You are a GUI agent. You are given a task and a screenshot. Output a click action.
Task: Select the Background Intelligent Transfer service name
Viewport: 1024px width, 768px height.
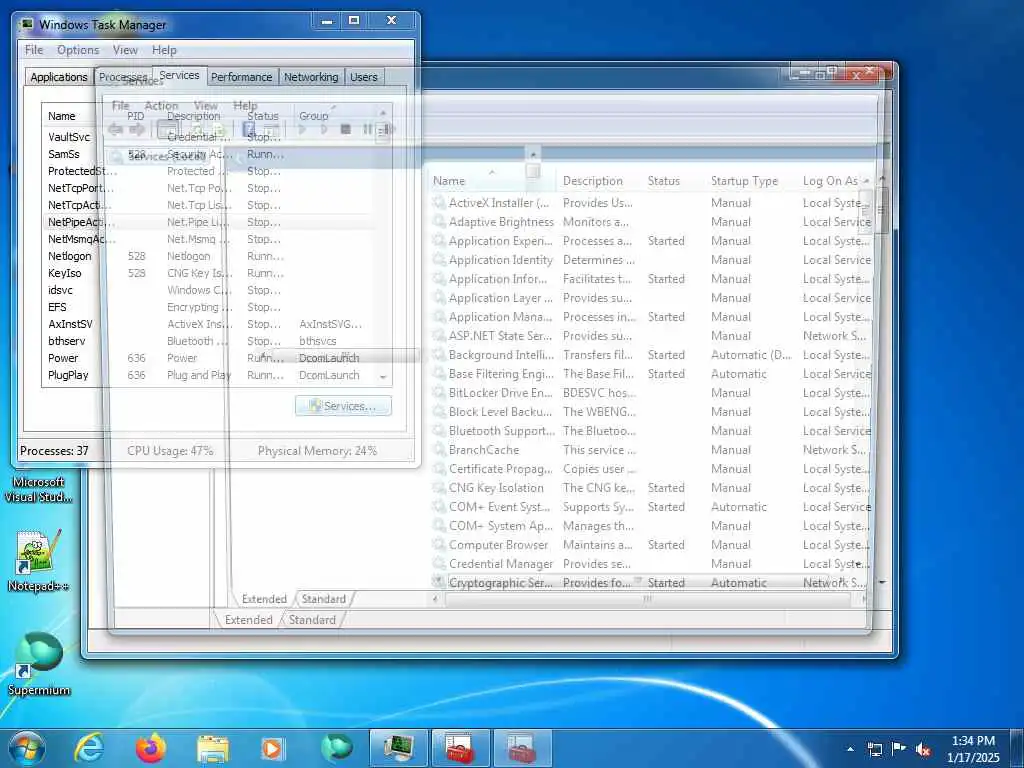coord(501,355)
